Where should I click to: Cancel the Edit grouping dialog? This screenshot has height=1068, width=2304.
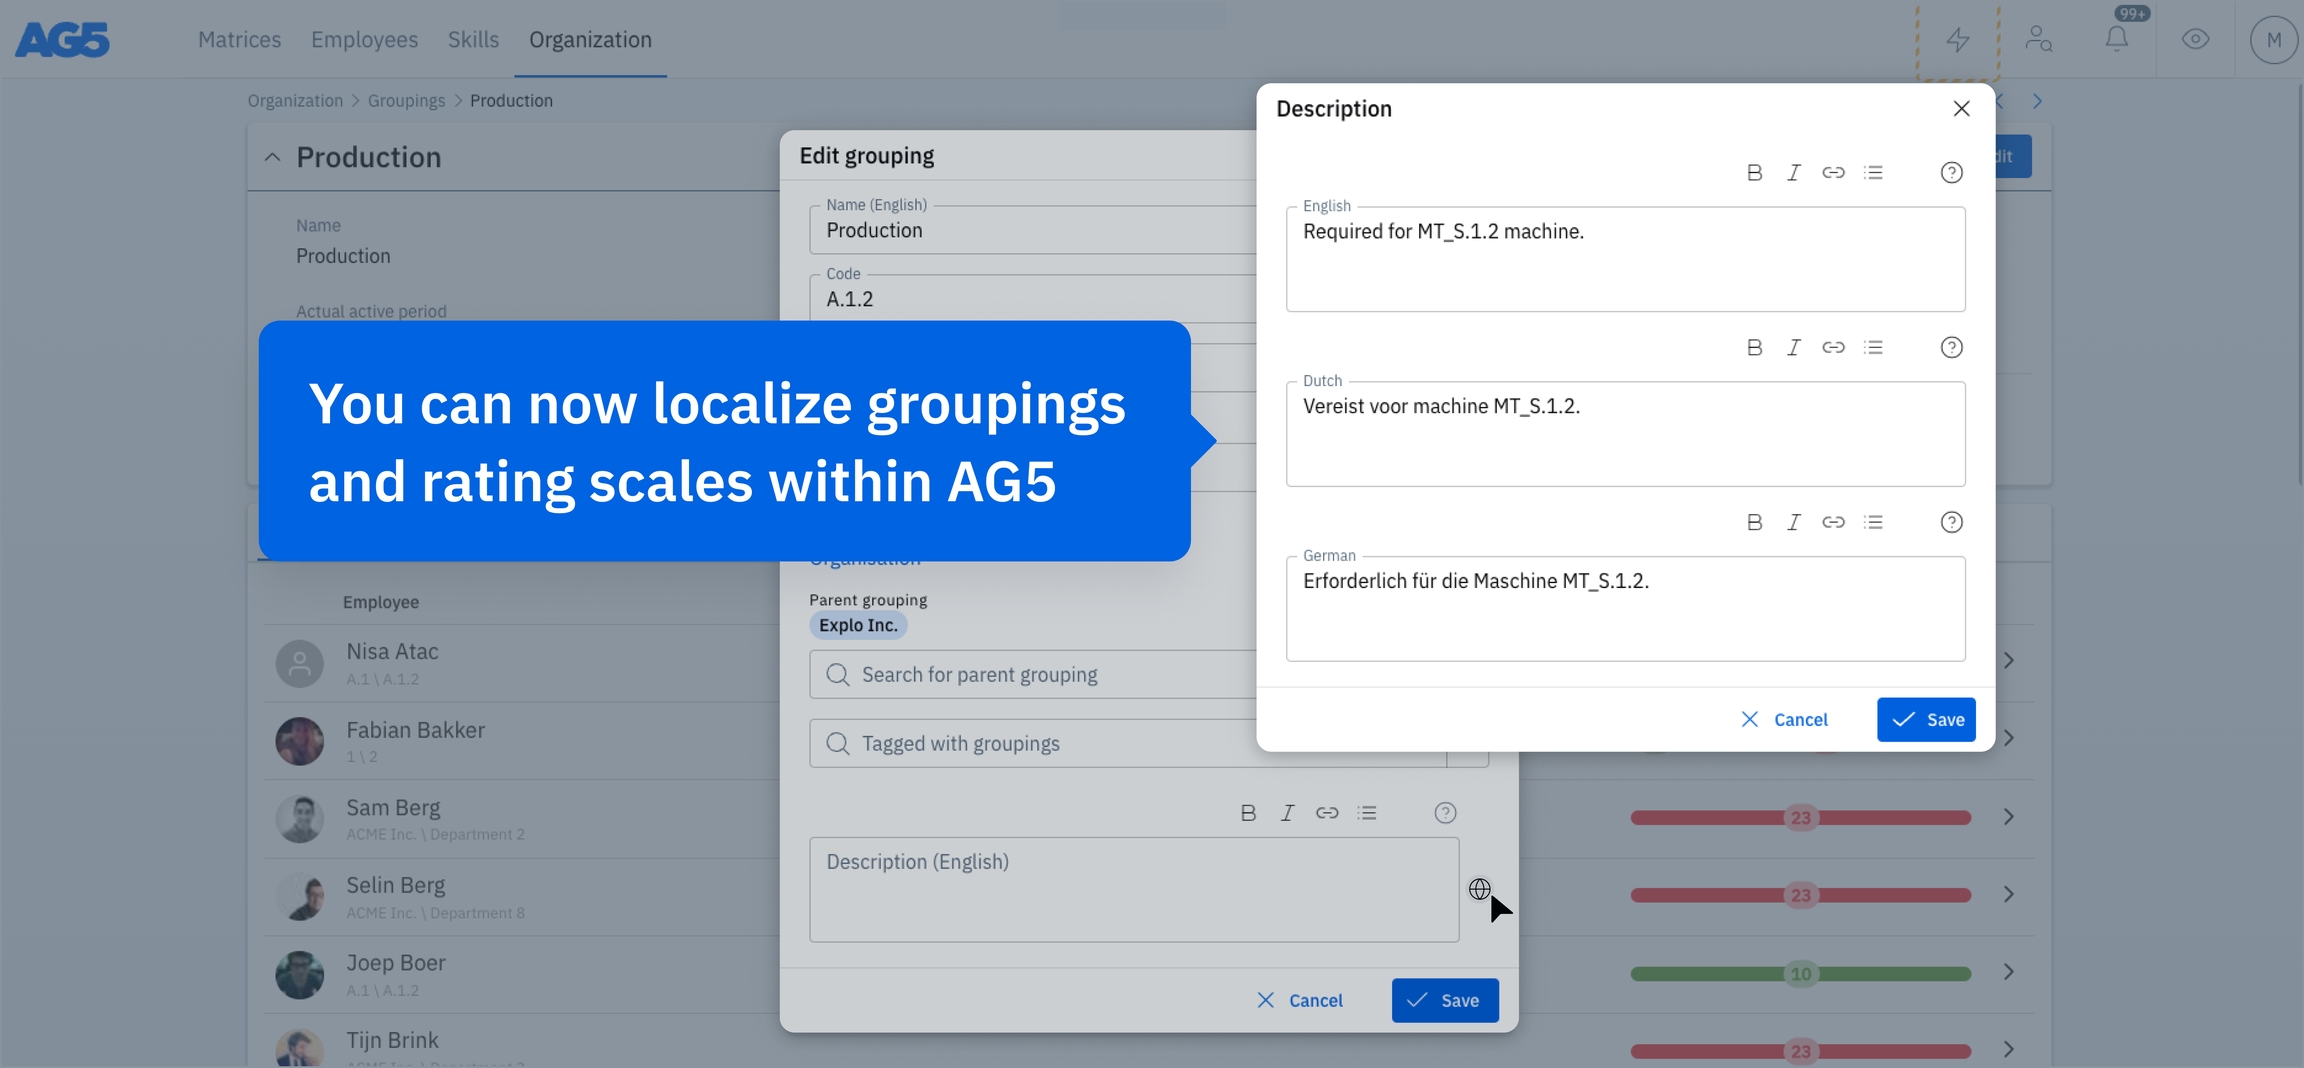[x=1300, y=1000]
